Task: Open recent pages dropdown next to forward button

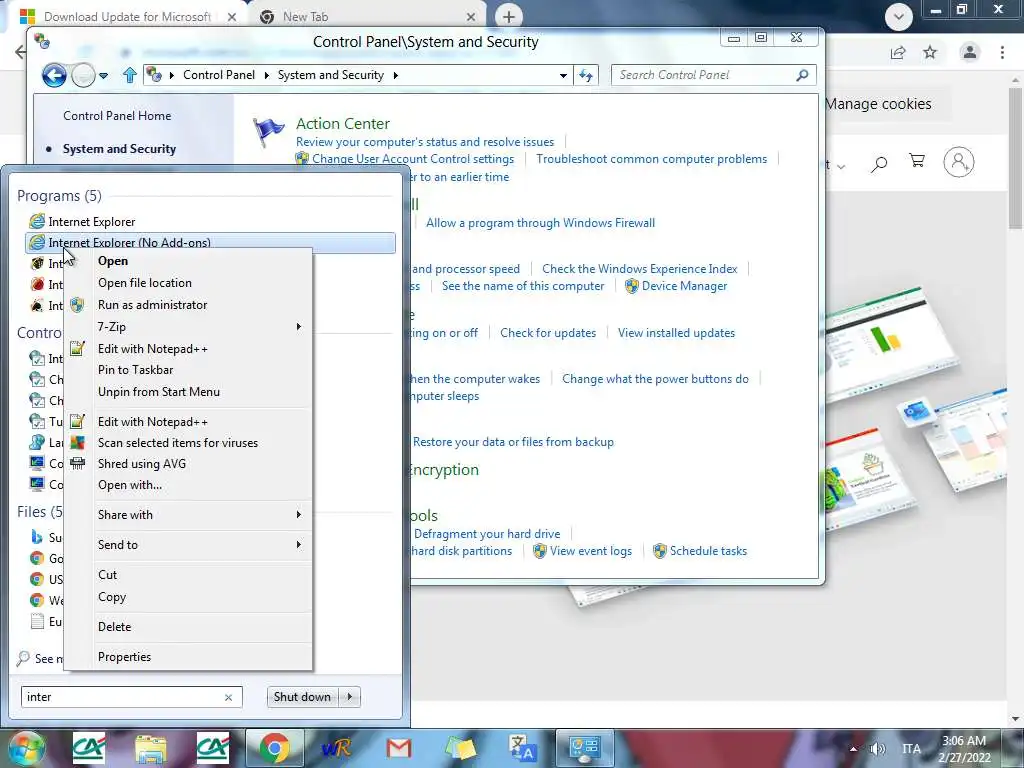Action: click(103, 76)
